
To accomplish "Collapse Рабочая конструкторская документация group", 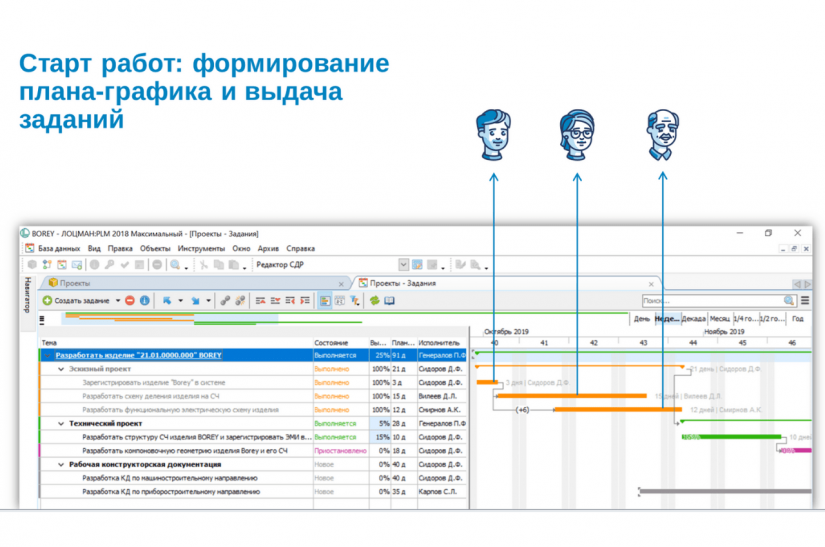I will 61,464.
